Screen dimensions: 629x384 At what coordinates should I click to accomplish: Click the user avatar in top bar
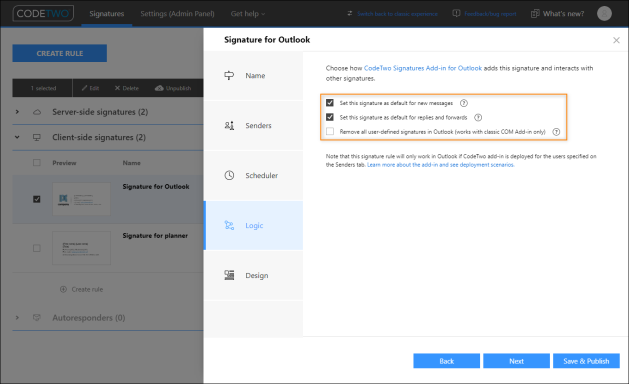[604, 13]
